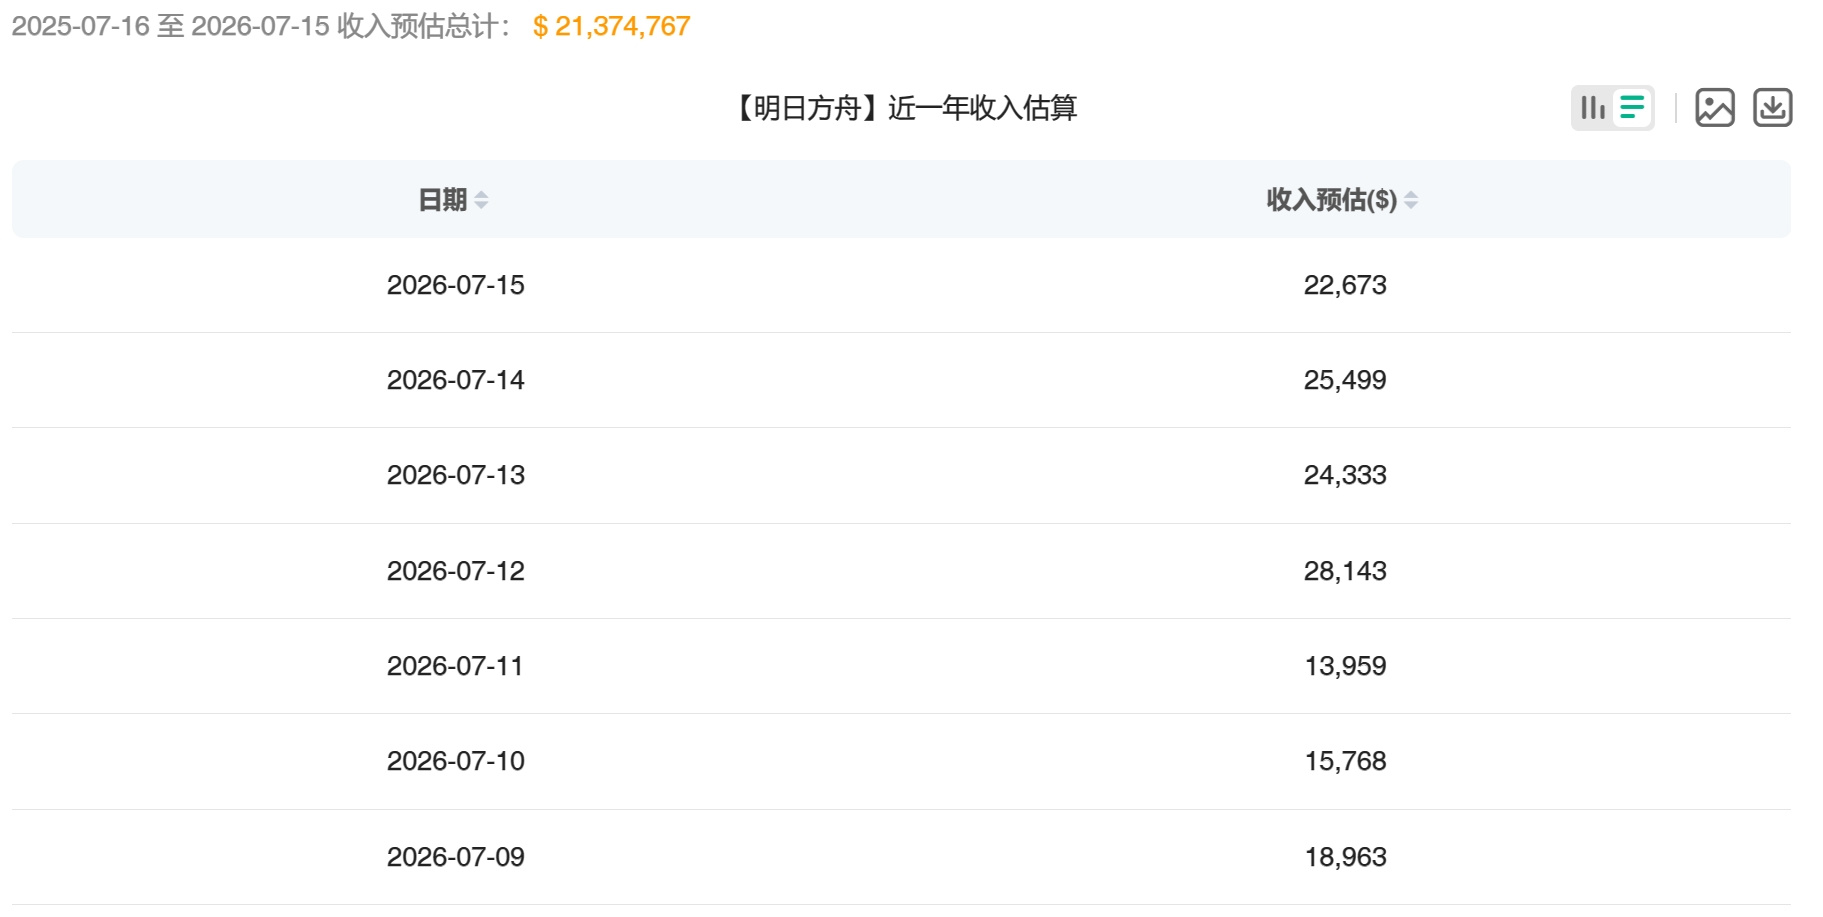Image resolution: width=1823 pixels, height=917 pixels.
Task: Select date cell 2026-07-10
Action: click(x=456, y=761)
